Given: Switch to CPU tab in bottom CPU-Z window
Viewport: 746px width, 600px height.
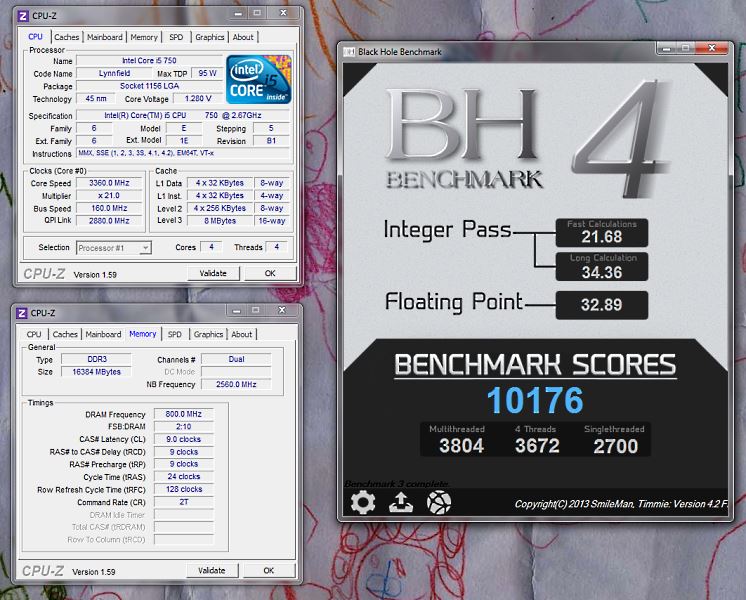Looking at the screenshot, I should tap(34, 334).
